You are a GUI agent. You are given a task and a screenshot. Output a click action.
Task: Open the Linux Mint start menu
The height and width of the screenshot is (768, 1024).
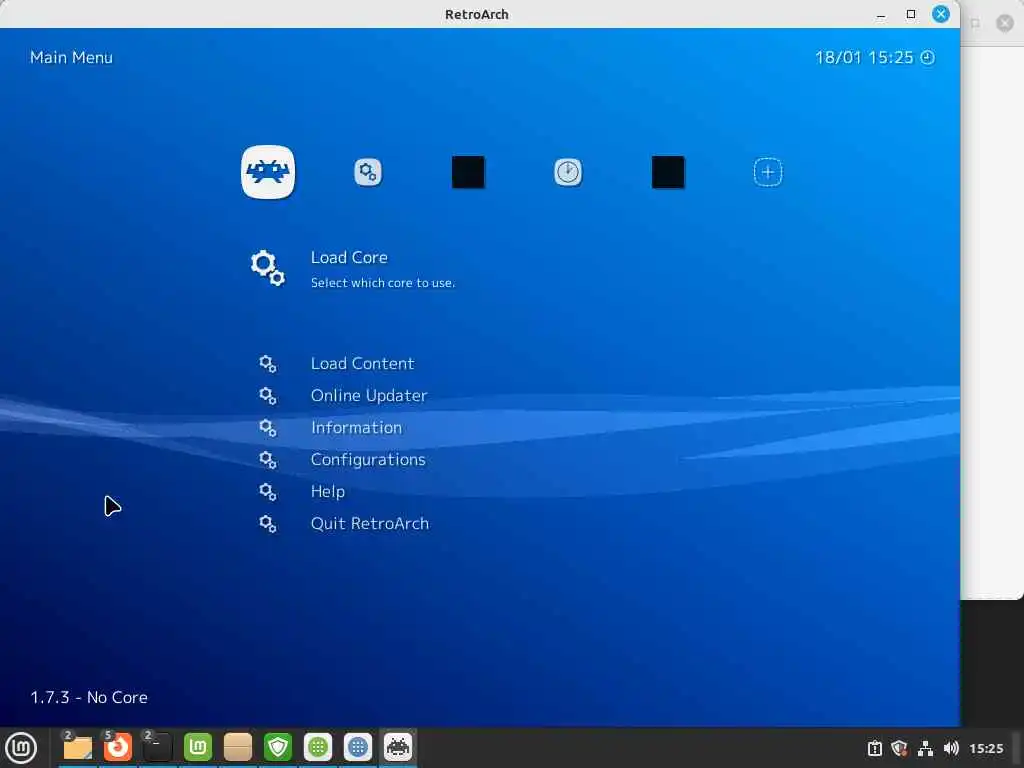coord(21,748)
